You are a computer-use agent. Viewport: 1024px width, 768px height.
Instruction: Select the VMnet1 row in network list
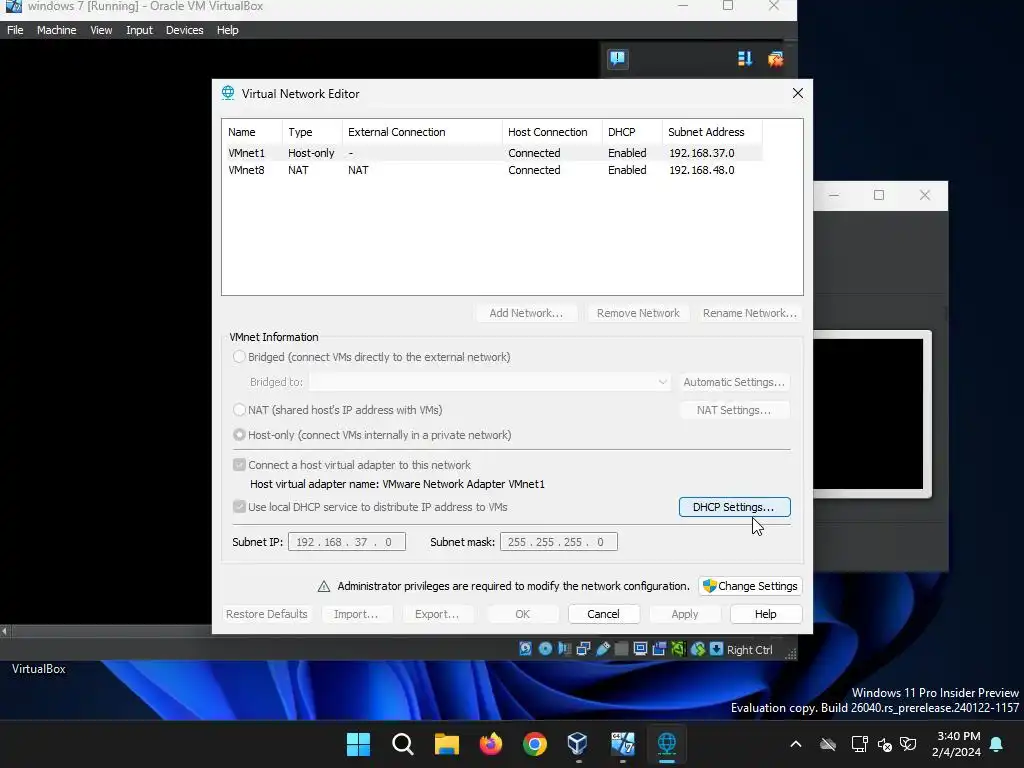click(492, 153)
